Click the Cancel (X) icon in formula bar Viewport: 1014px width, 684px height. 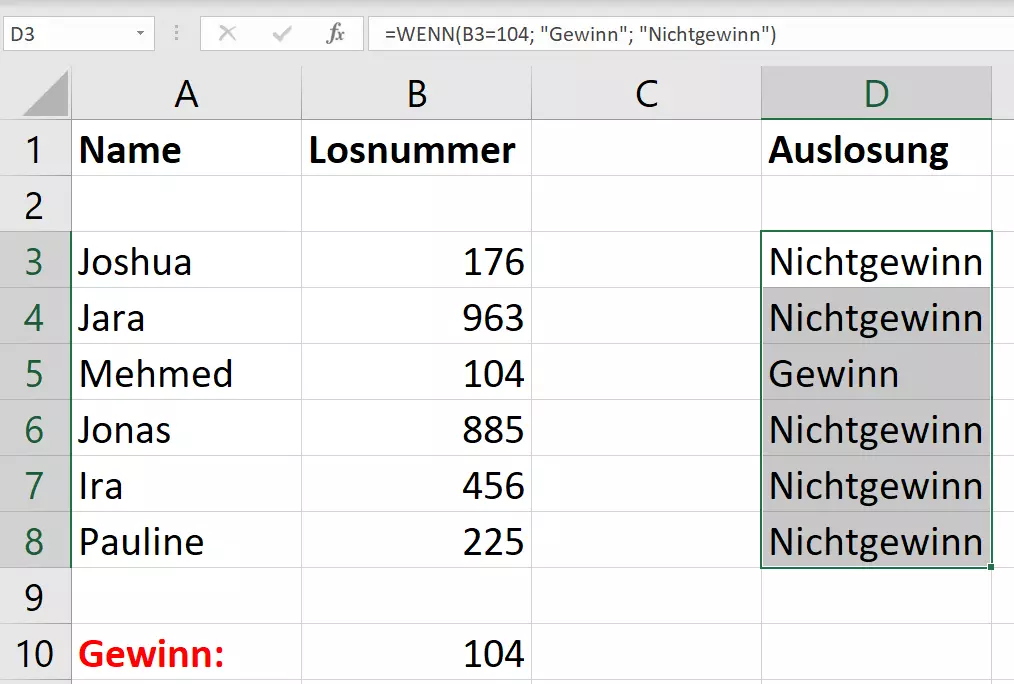(227, 33)
